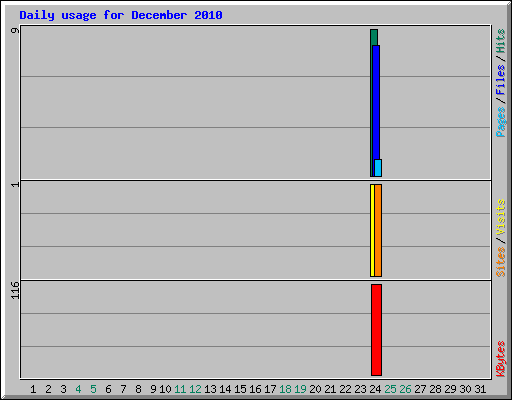Screen dimensions: 512x400
Task: Click day label 15 on x-axis
Action: coord(240,389)
